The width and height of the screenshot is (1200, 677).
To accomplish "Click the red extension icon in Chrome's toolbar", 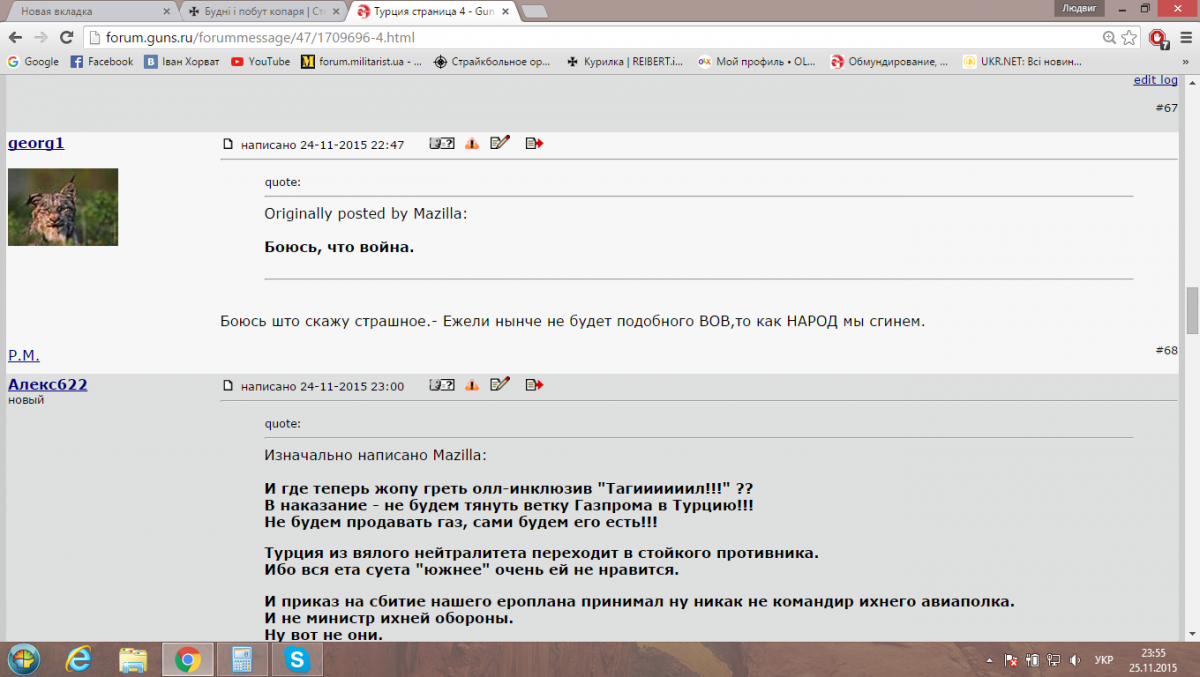I will coord(1158,38).
